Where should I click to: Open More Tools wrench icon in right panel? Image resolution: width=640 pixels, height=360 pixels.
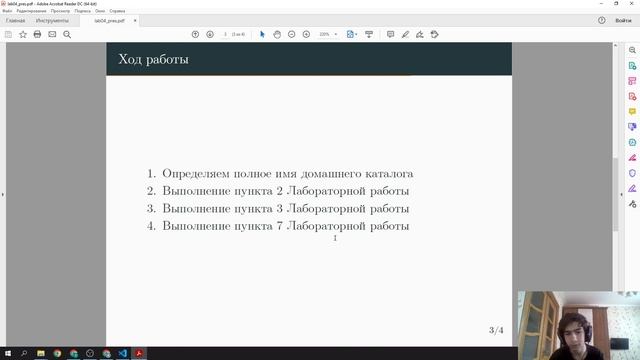pos(632,204)
